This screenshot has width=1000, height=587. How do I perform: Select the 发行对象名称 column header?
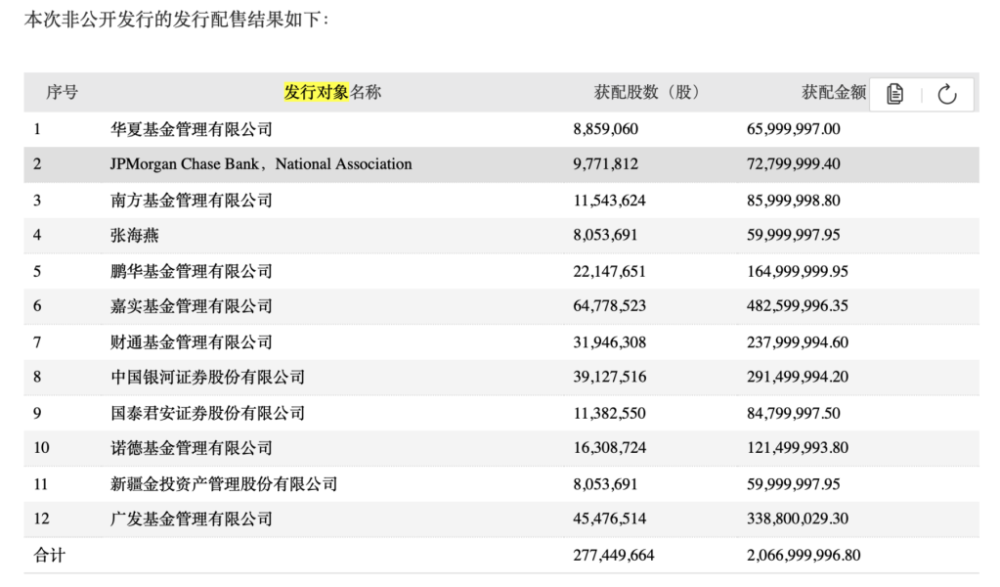tap(332, 93)
